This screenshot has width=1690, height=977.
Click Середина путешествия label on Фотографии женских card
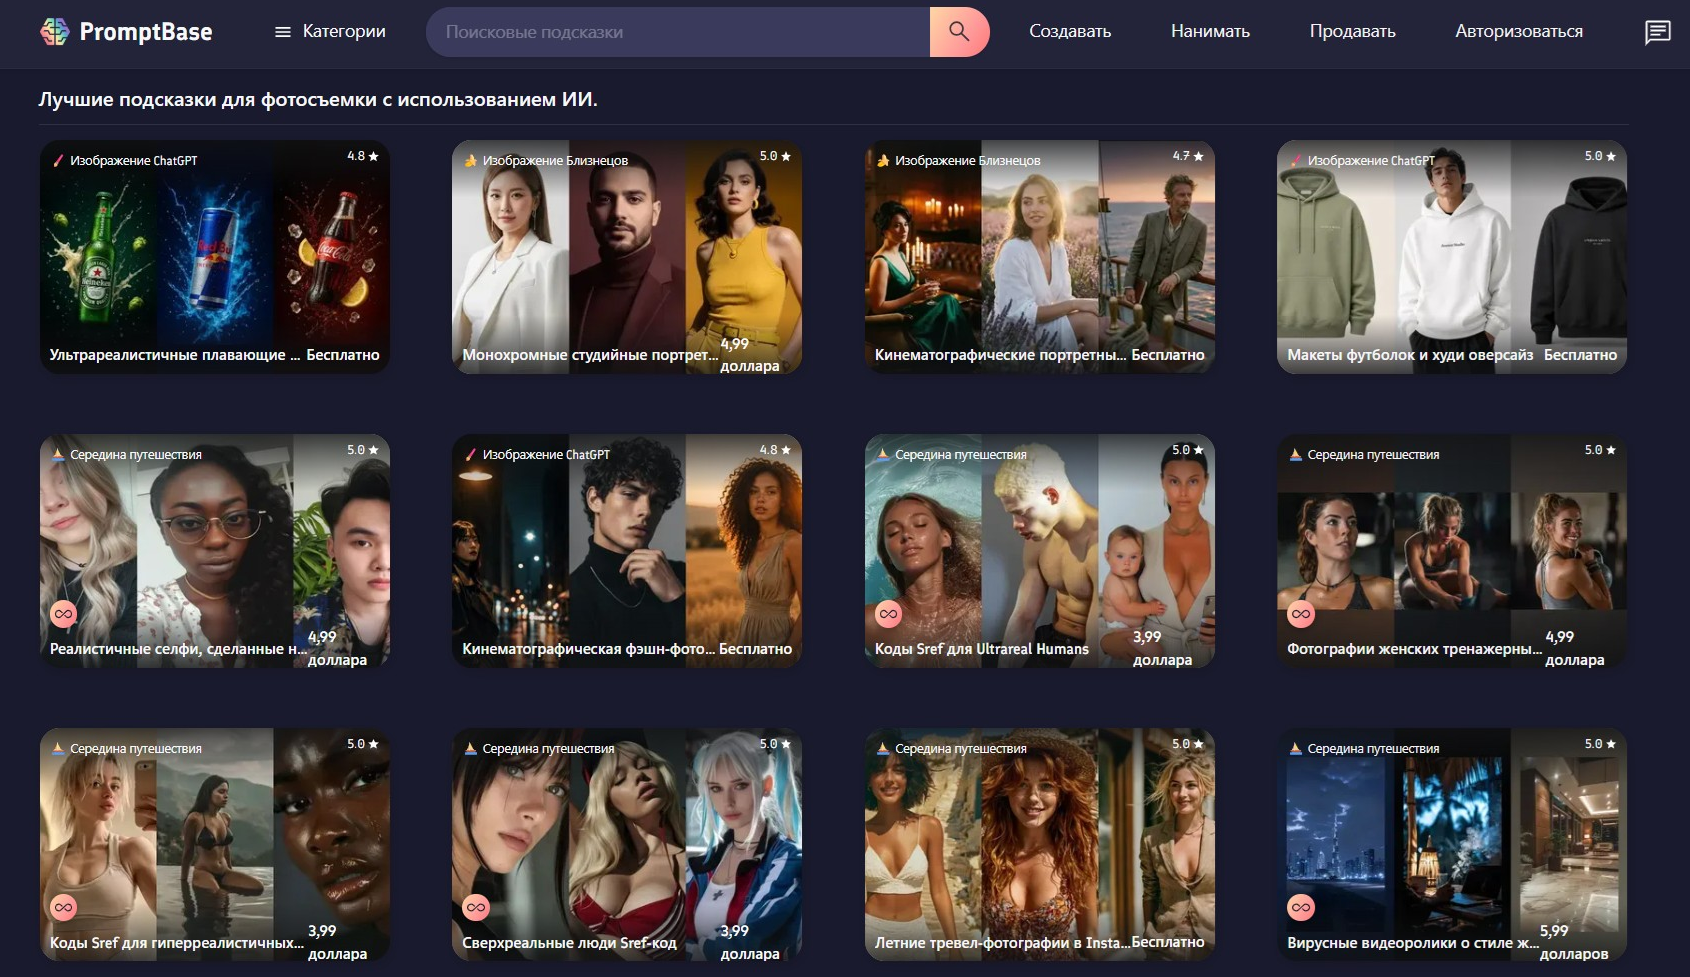click(1373, 454)
